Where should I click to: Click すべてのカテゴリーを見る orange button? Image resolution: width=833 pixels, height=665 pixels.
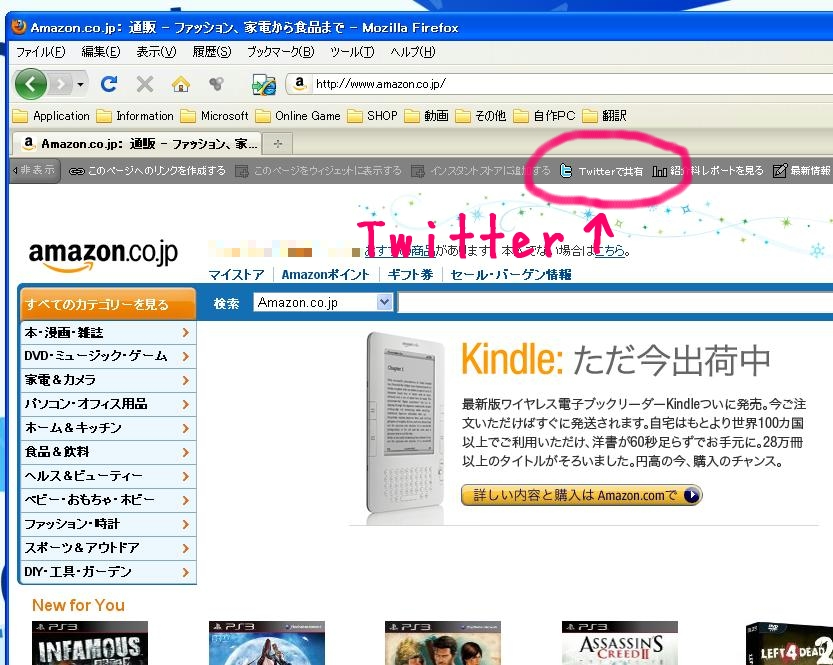point(108,304)
